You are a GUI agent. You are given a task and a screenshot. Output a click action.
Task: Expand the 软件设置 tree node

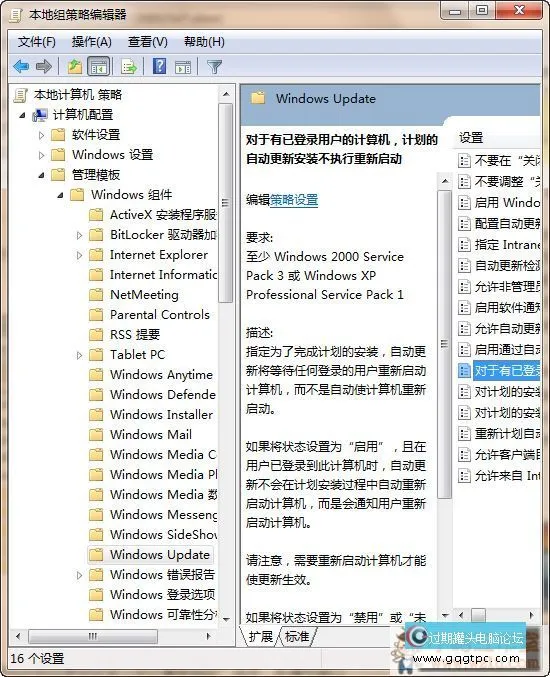(x=41, y=135)
